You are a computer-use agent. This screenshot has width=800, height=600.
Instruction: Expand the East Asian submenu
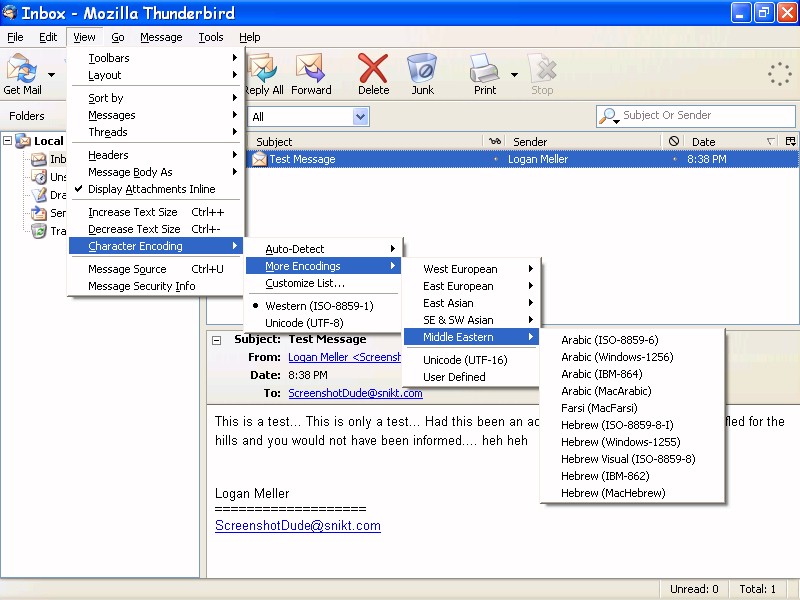pyautogui.click(x=471, y=303)
